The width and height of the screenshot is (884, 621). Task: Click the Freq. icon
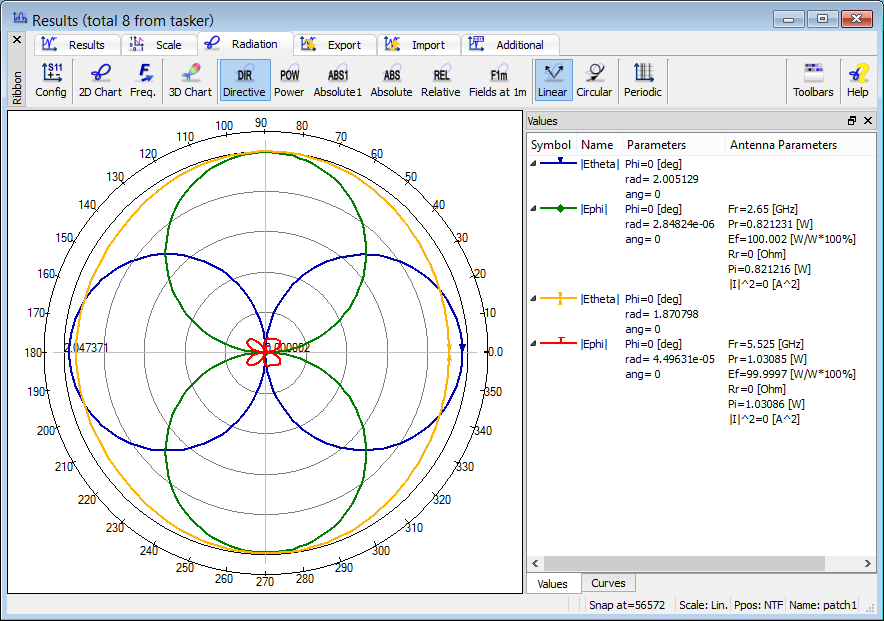click(143, 81)
